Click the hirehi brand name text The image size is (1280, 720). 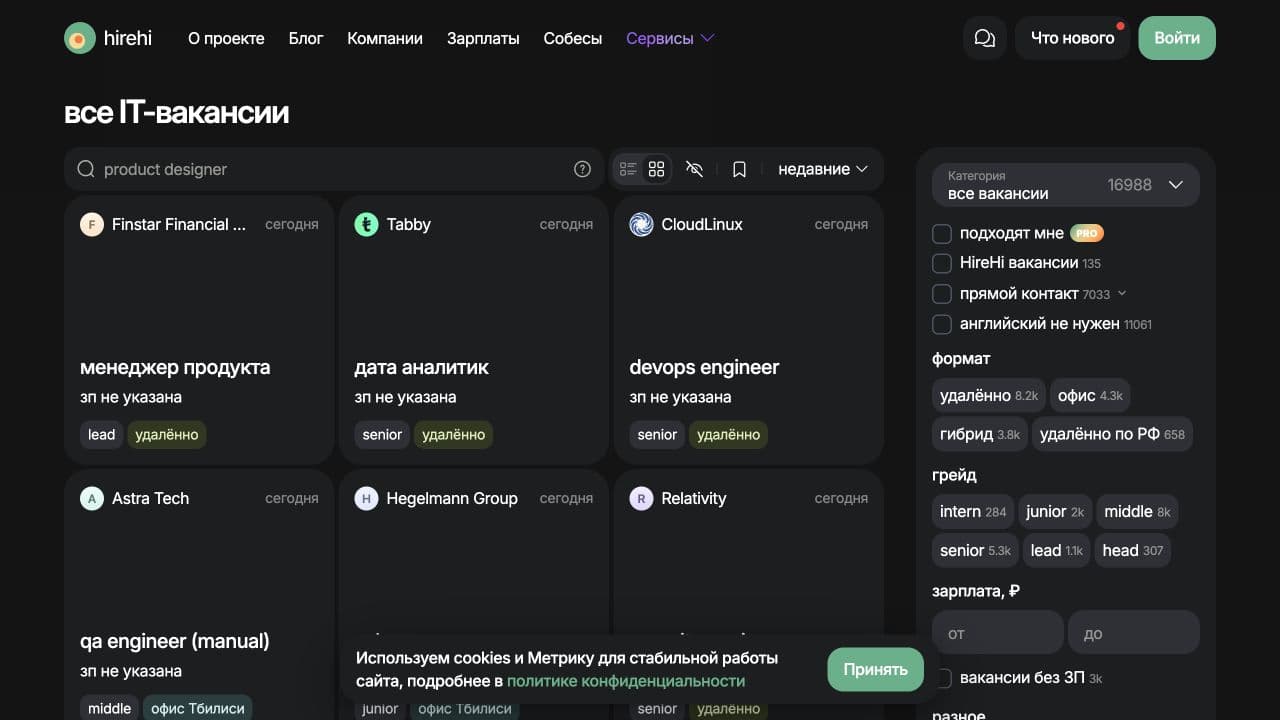tap(128, 38)
